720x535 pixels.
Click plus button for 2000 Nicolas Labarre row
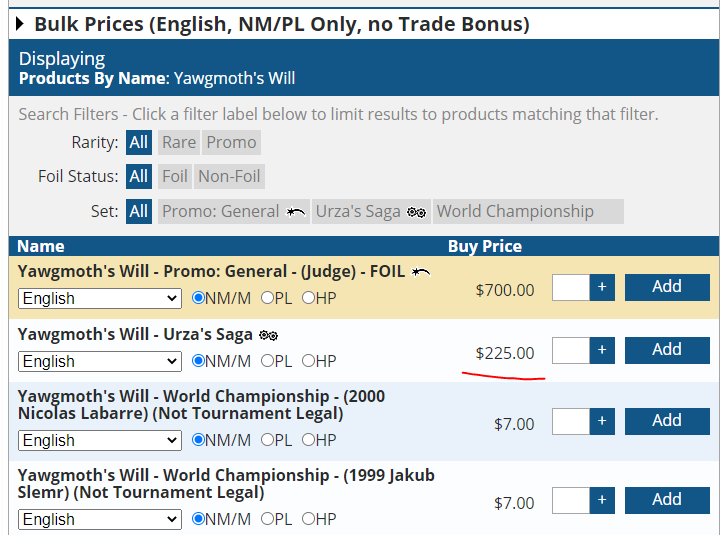tap(601, 422)
